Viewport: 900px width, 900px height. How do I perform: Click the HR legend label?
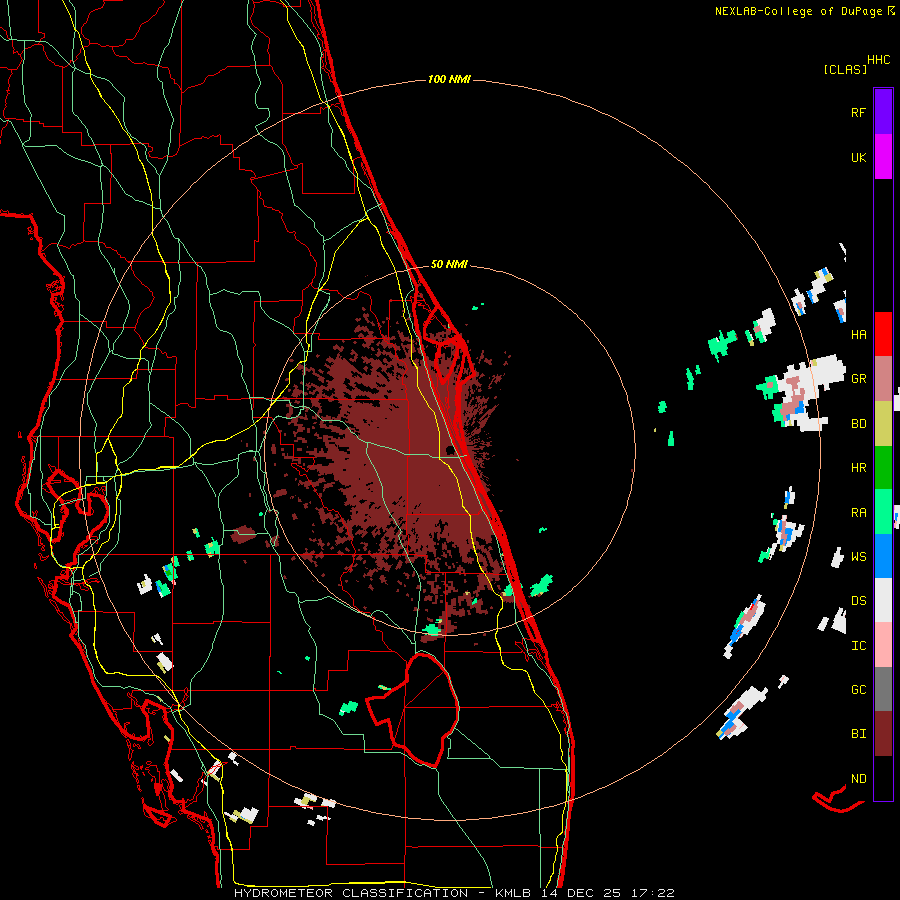pos(858,468)
